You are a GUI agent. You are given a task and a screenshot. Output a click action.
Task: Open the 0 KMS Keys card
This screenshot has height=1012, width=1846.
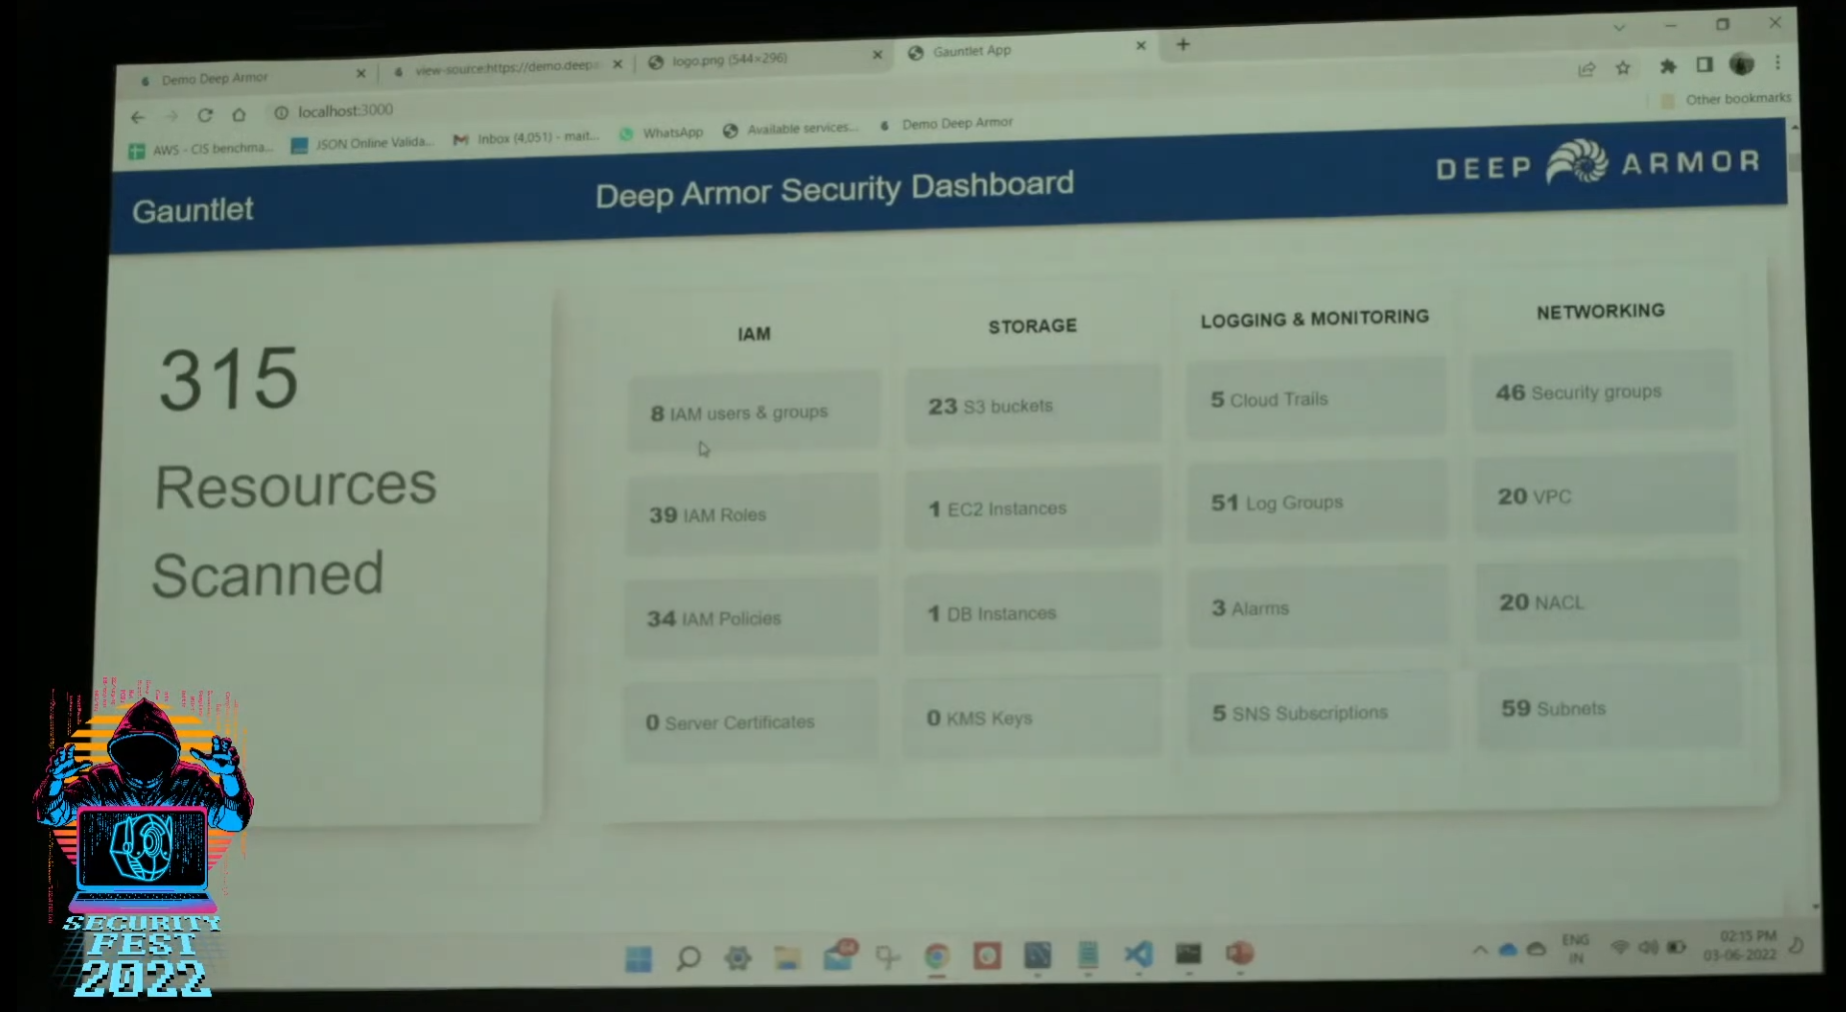pos(1034,717)
